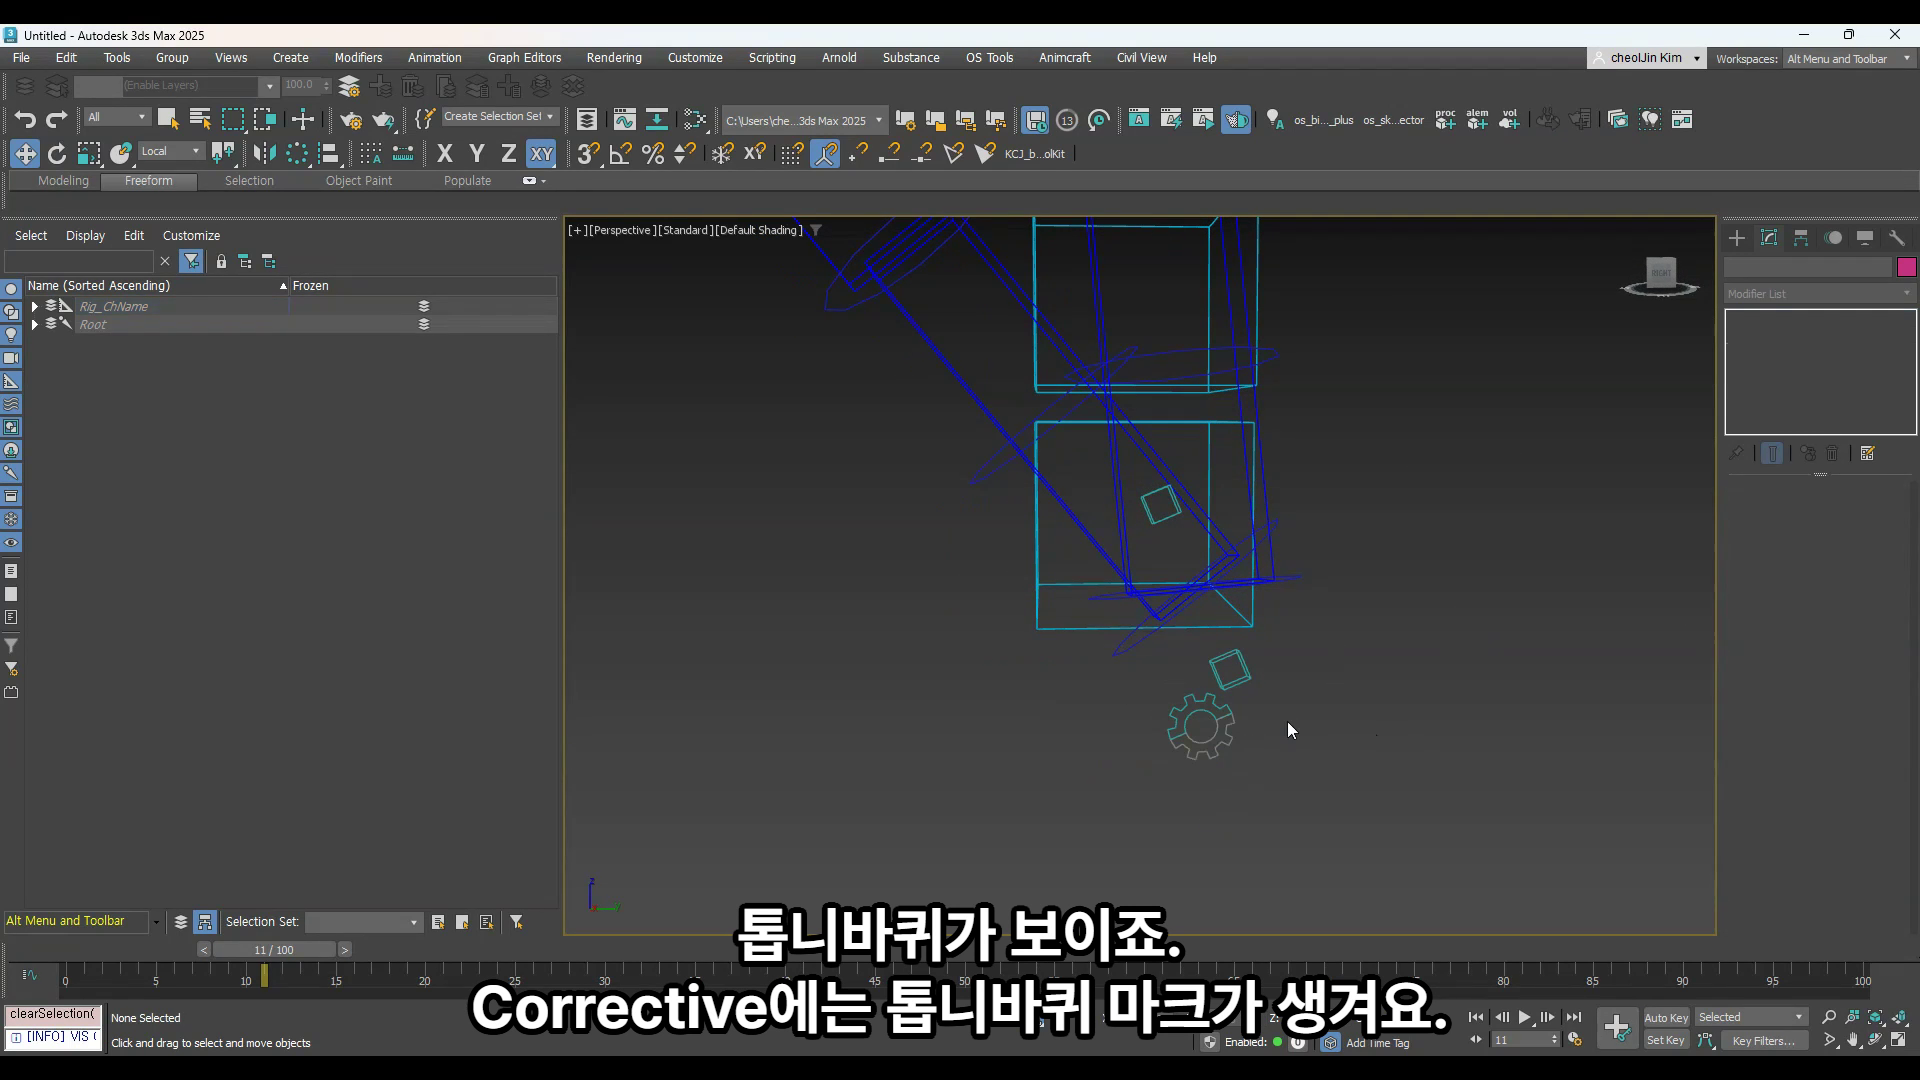The width and height of the screenshot is (1920, 1080).
Task: Toggle the Auto Key mode
Action: pos(1666,1017)
